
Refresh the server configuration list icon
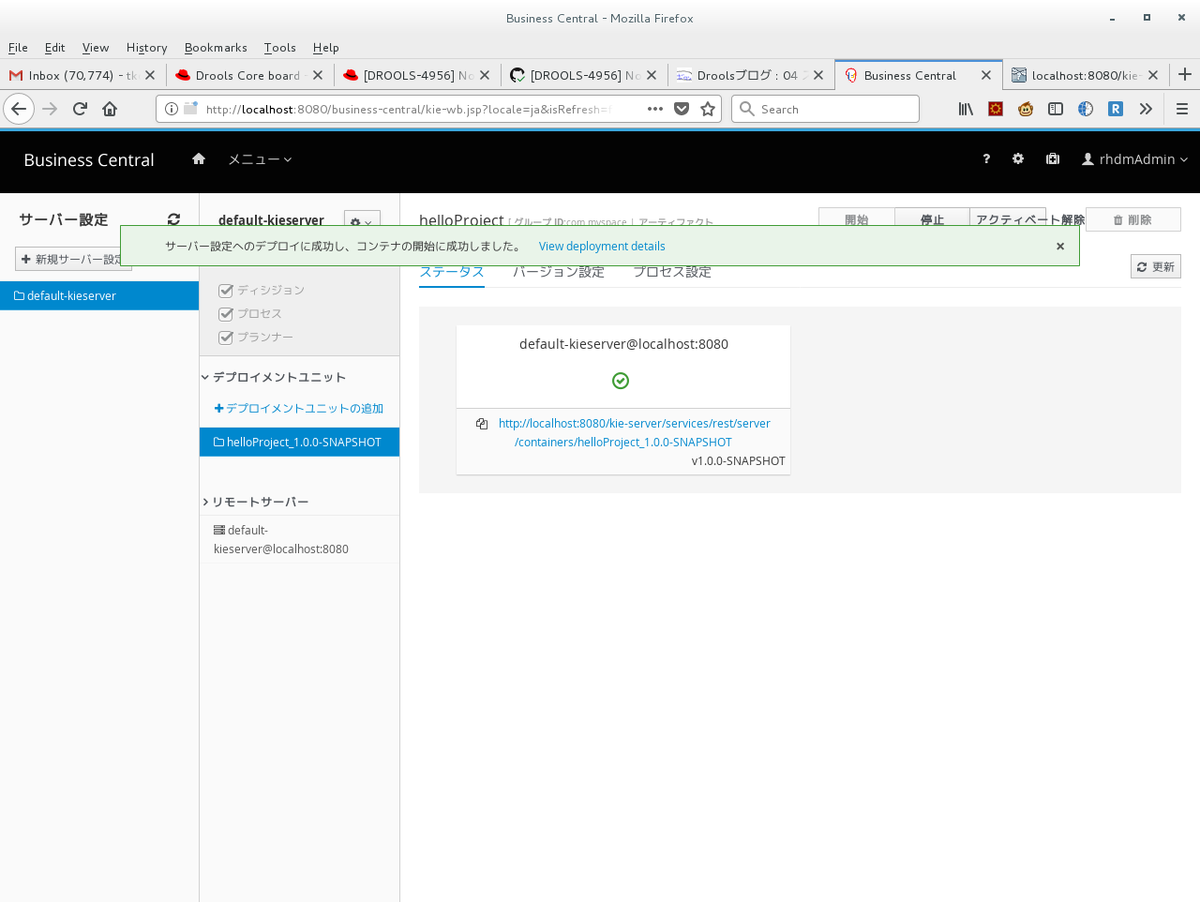[174, 220]
